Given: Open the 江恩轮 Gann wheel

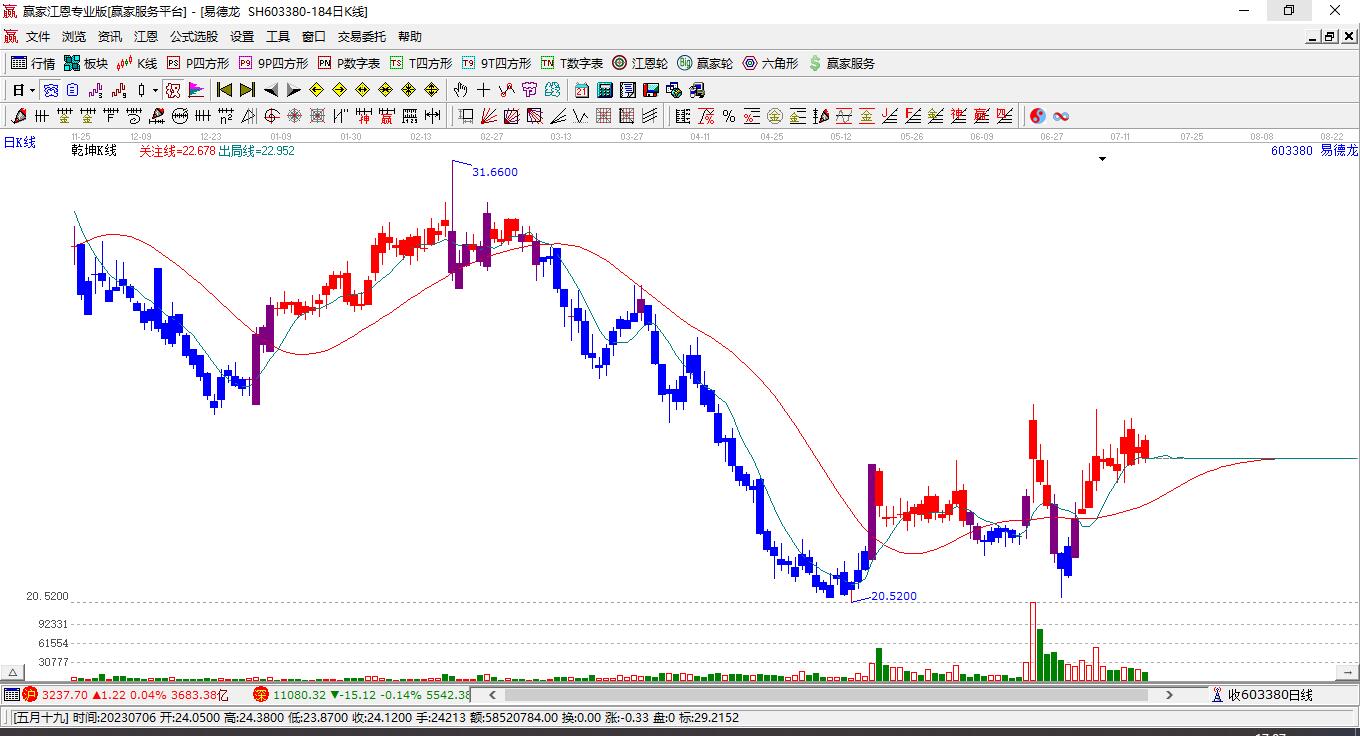Looking at the screenshot, I should pos(640,63).
